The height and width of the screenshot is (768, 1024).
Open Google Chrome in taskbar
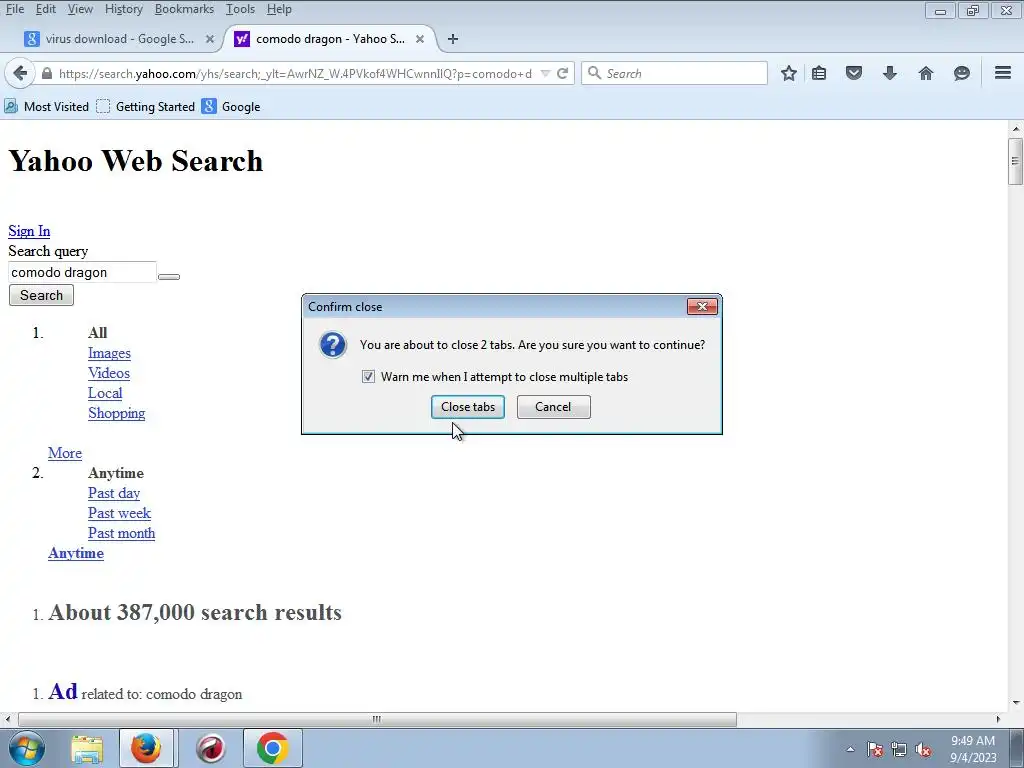click(272, 748)
